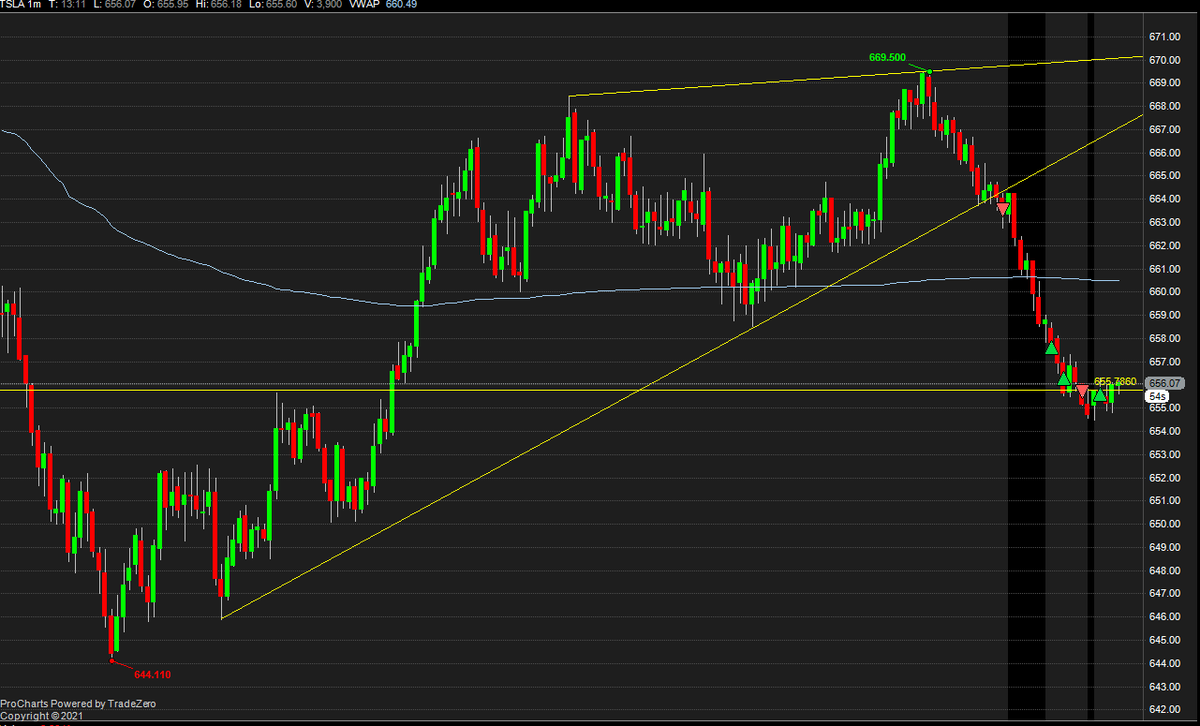Image resolution: width=1200 pixels, height=726 pixels.
Task: Click 668.00 on the price axis
Action: [x=1166, y=106]
